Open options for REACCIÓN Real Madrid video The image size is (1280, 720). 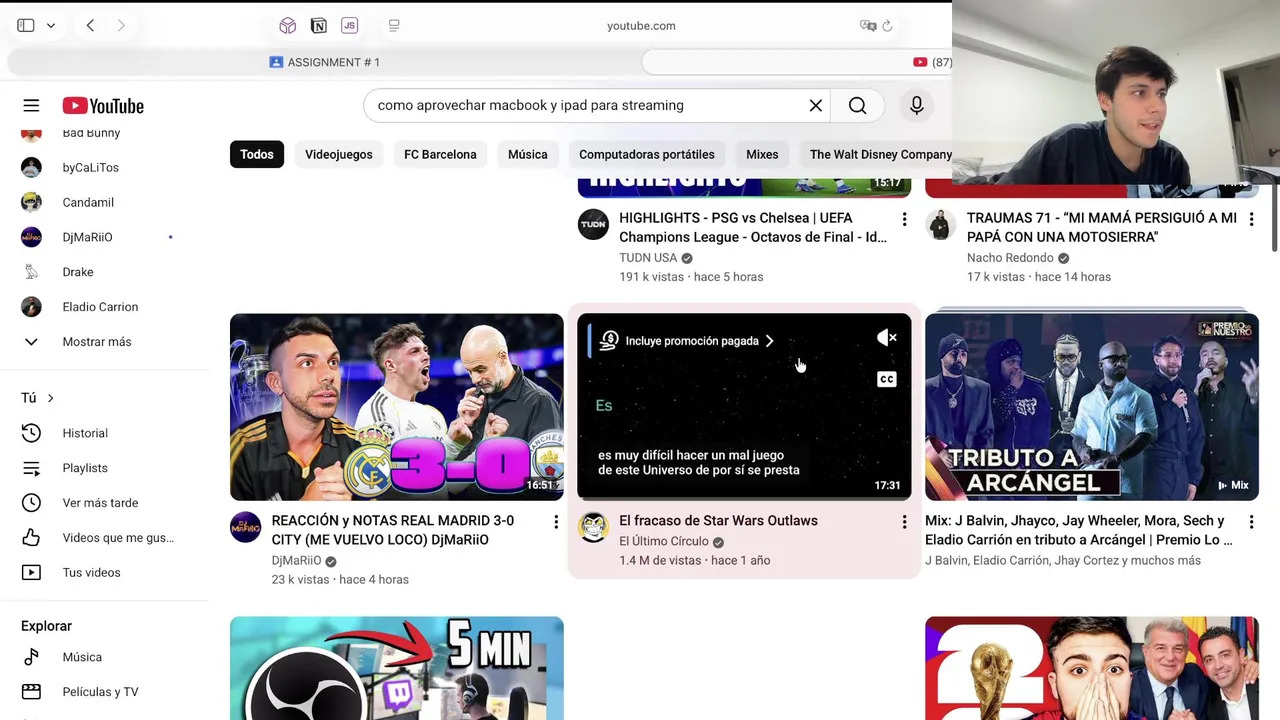556,522
